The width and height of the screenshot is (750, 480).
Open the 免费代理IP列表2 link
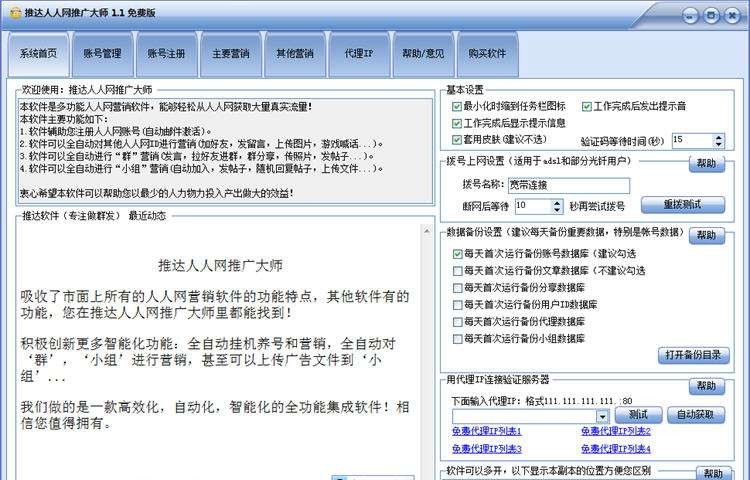tap(616, 431)
